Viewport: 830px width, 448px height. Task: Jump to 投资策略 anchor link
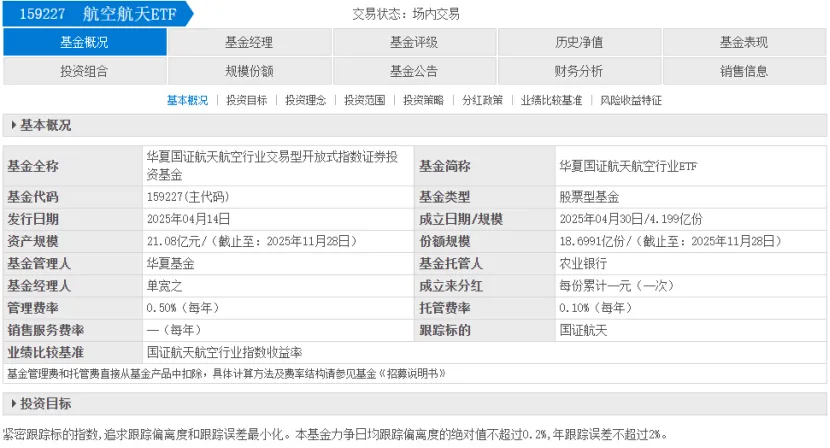(423, 100)
